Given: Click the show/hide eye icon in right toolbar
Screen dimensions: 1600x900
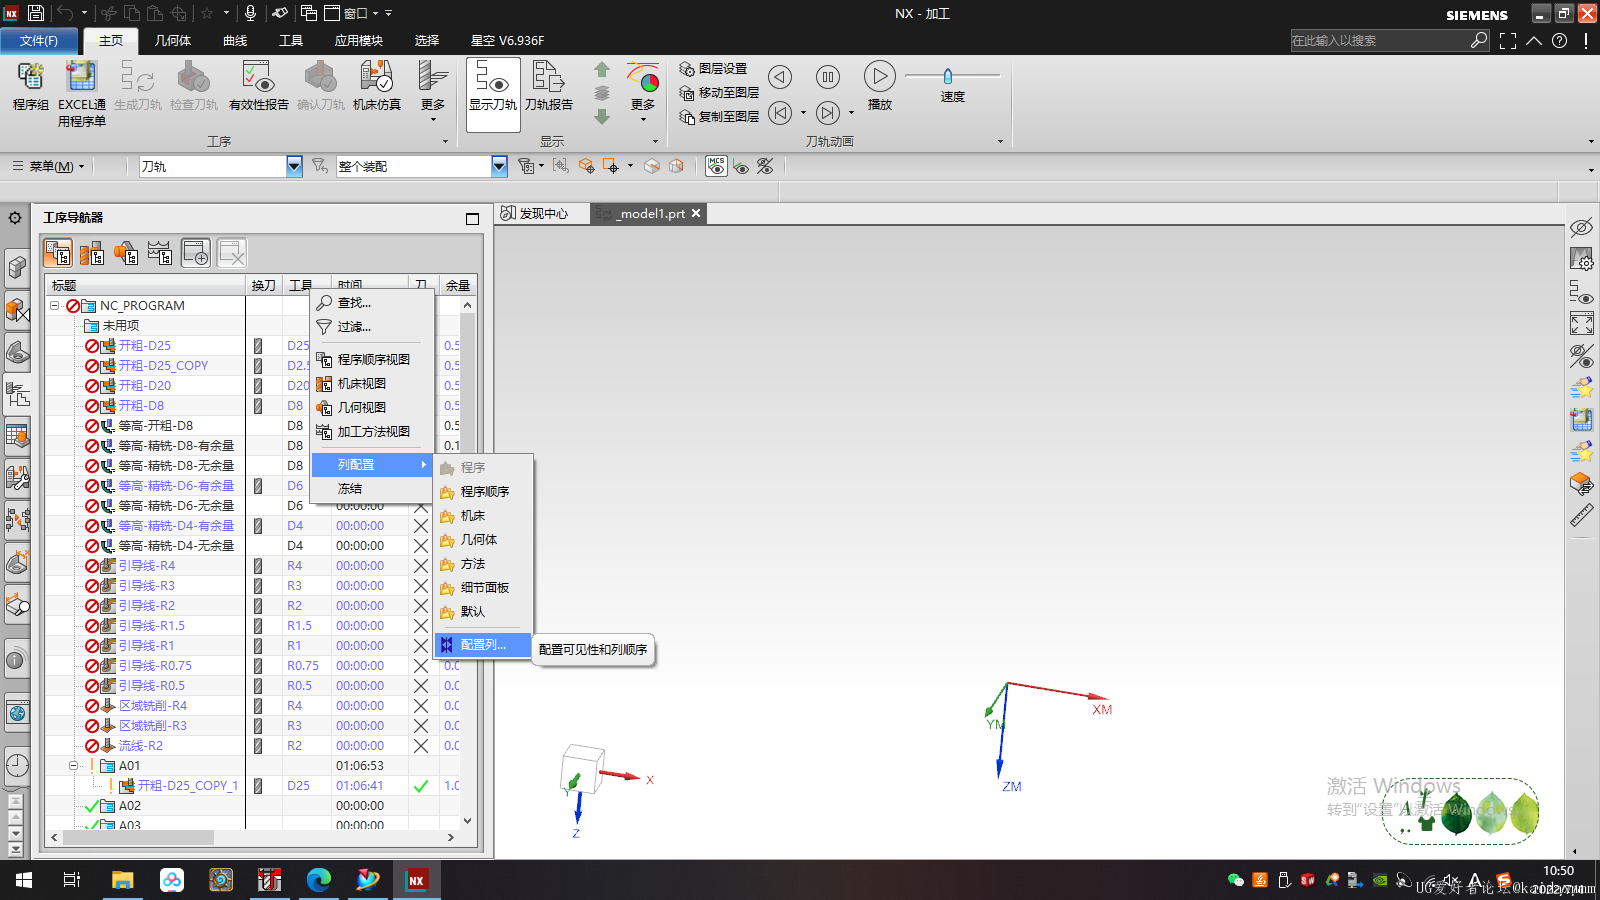Looking at the screenshot, I should pos(1581,227).
